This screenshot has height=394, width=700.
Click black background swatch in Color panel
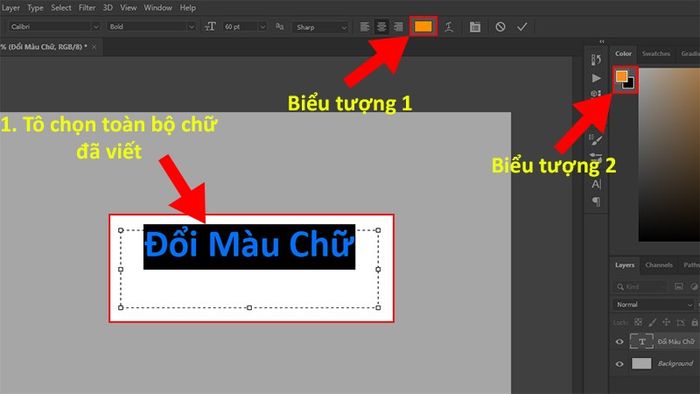point(629,84)
